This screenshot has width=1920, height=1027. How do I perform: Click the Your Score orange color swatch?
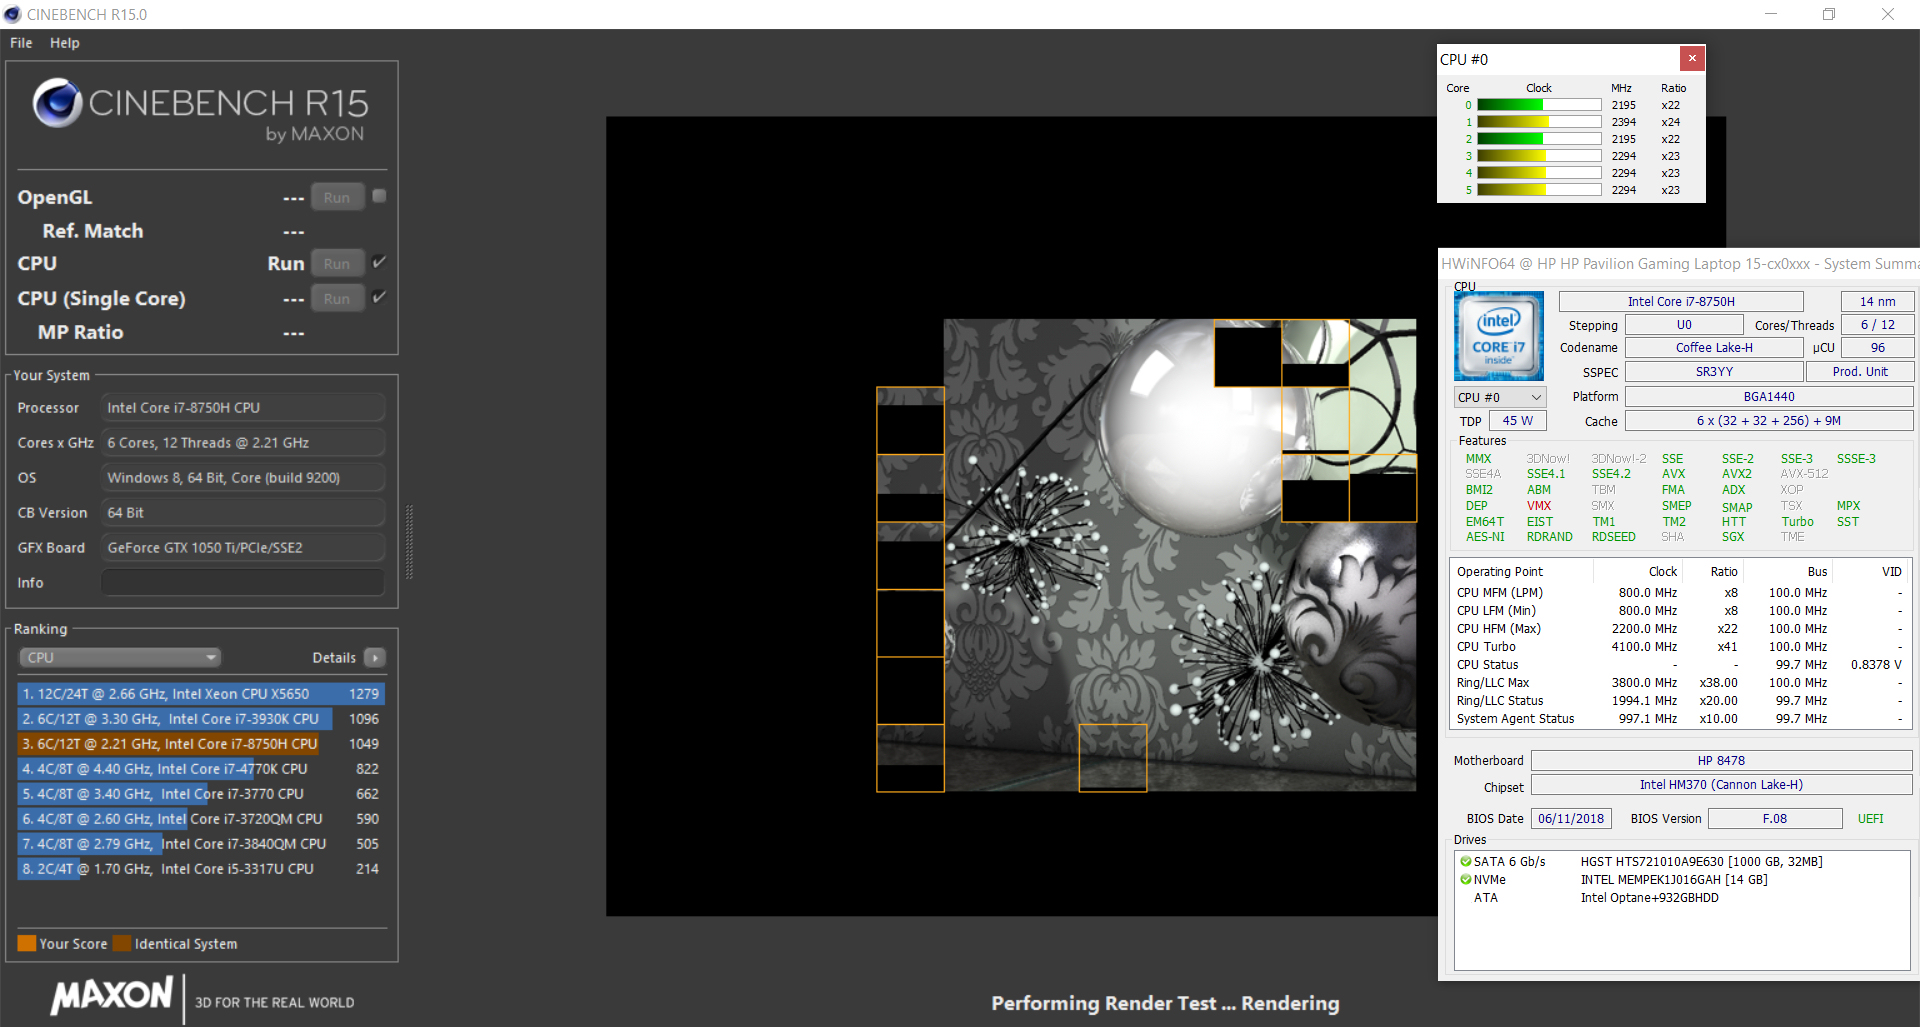(27, 943)
